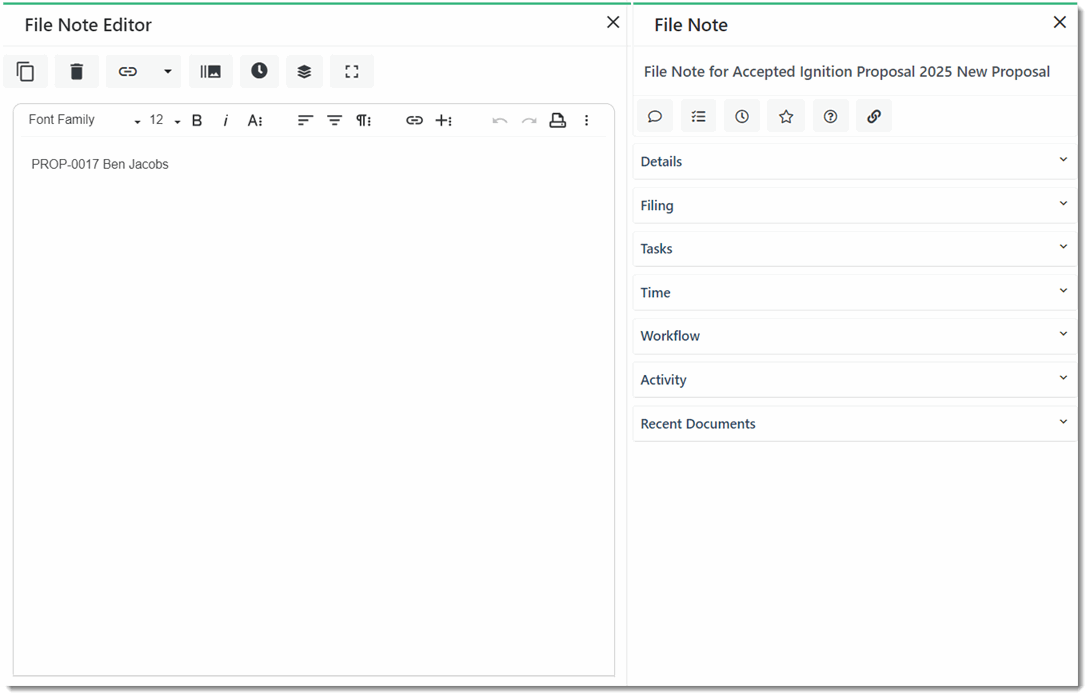Open more paragraph options

point(364,120)
